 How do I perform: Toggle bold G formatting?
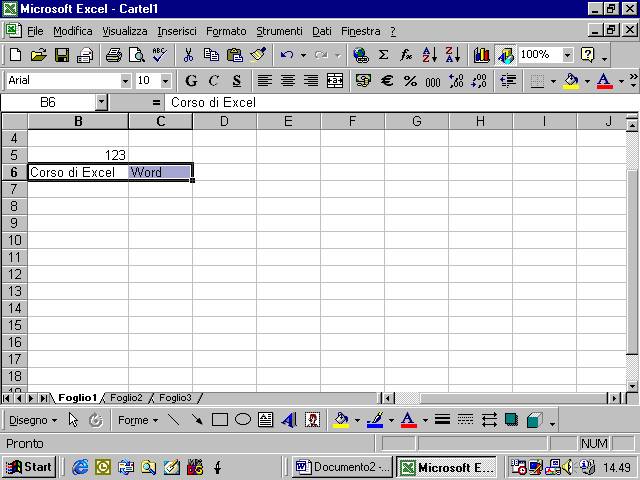(191, 80)
